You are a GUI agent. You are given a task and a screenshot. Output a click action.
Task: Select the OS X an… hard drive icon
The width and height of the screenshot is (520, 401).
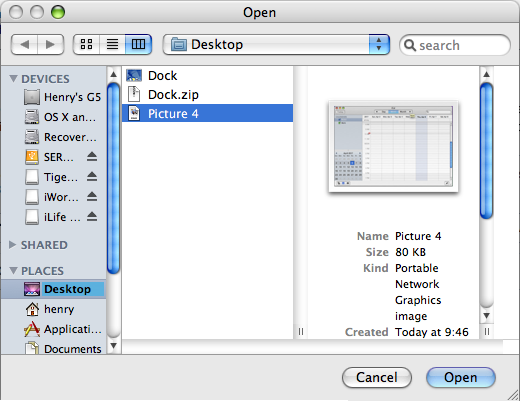click(x=32, y=117)
